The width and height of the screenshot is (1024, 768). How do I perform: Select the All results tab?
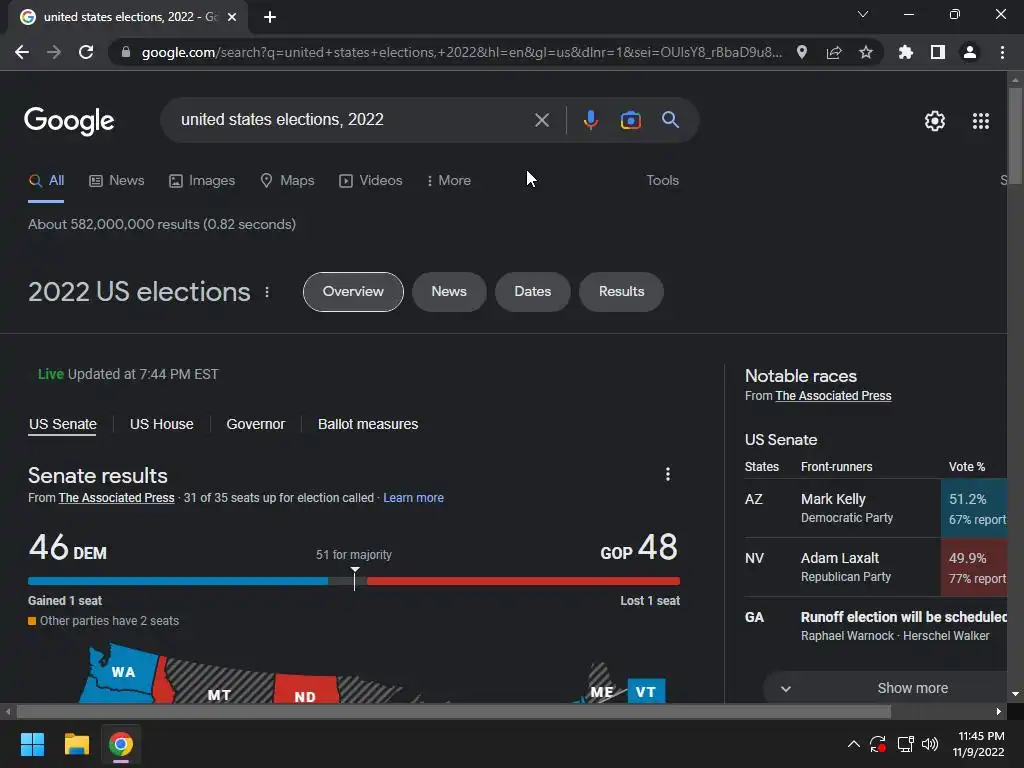[46, 180]
